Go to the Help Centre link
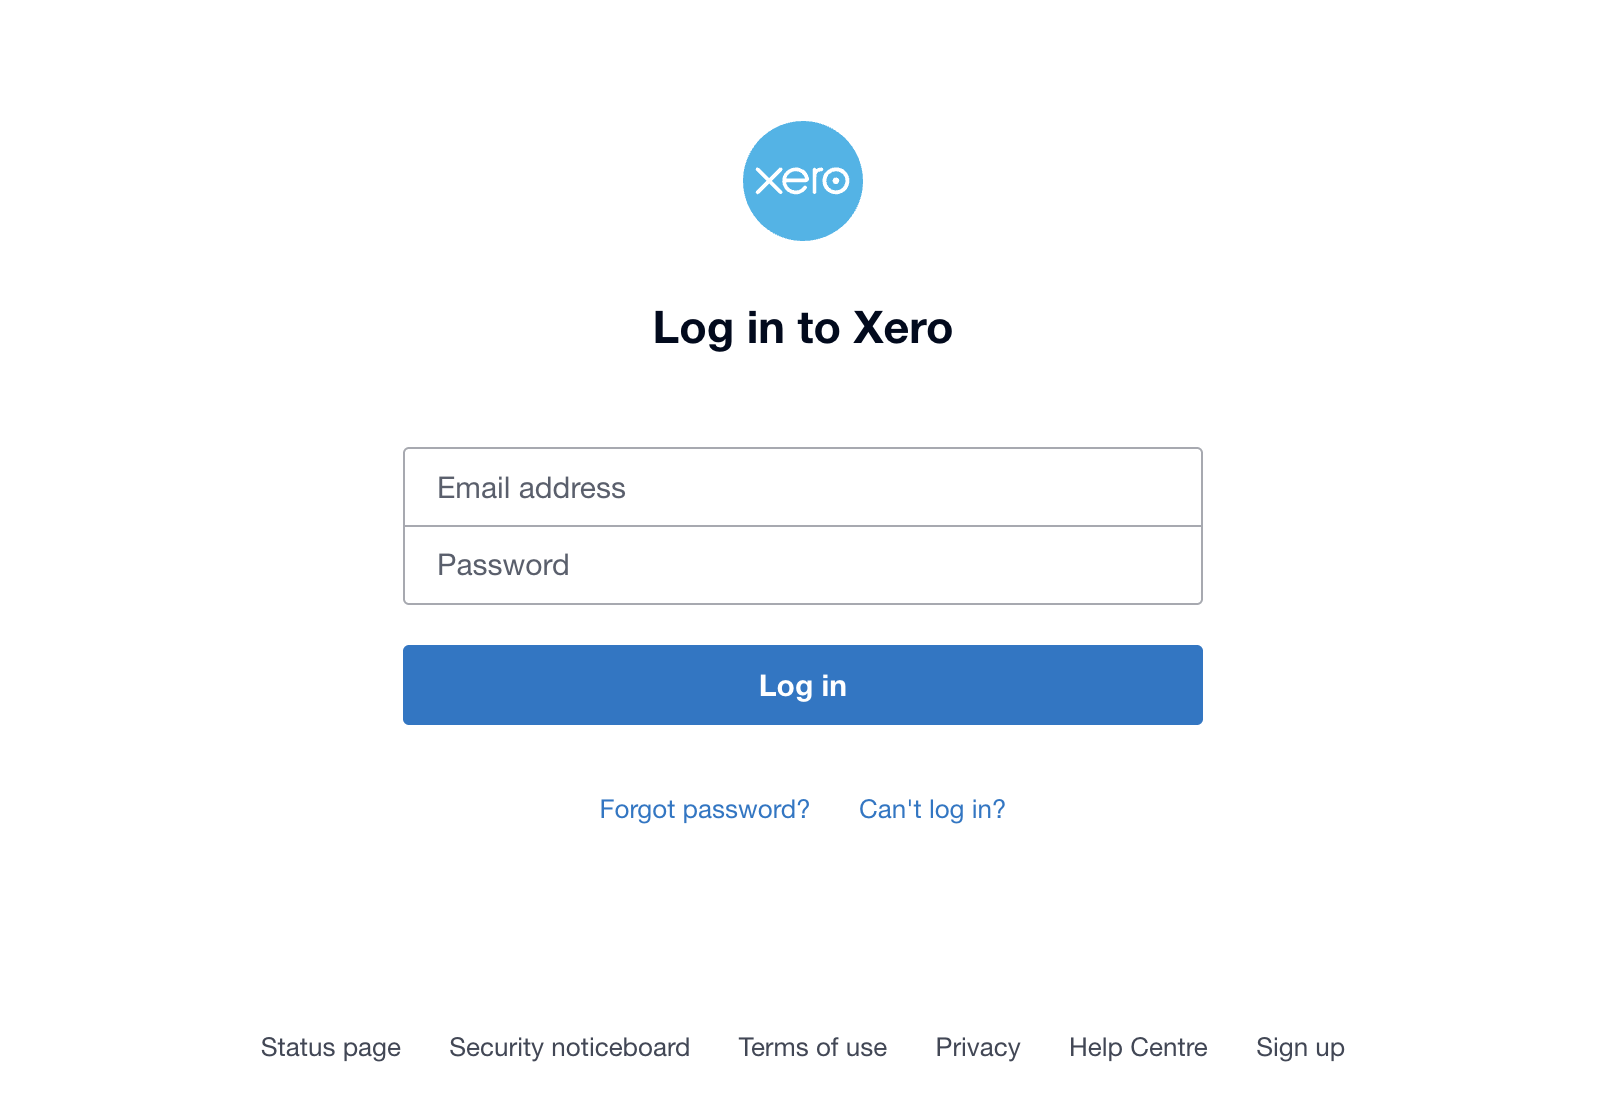The image size is (1614, 1094). [x=1138, y=1047]
